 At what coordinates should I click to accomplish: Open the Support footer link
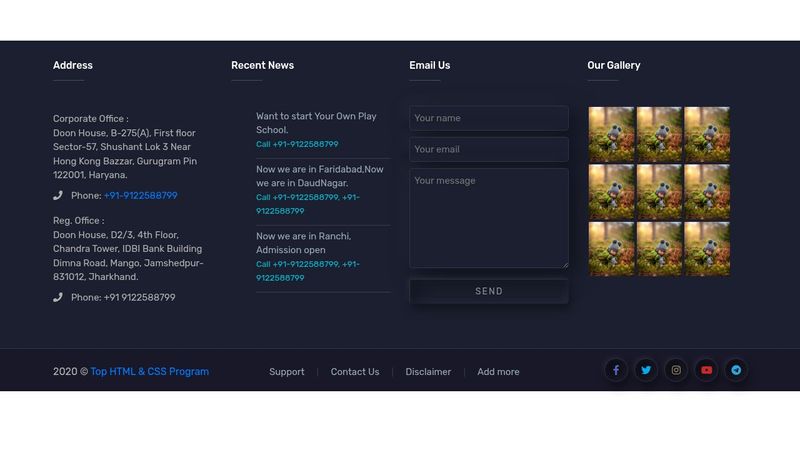pos(287,372)
